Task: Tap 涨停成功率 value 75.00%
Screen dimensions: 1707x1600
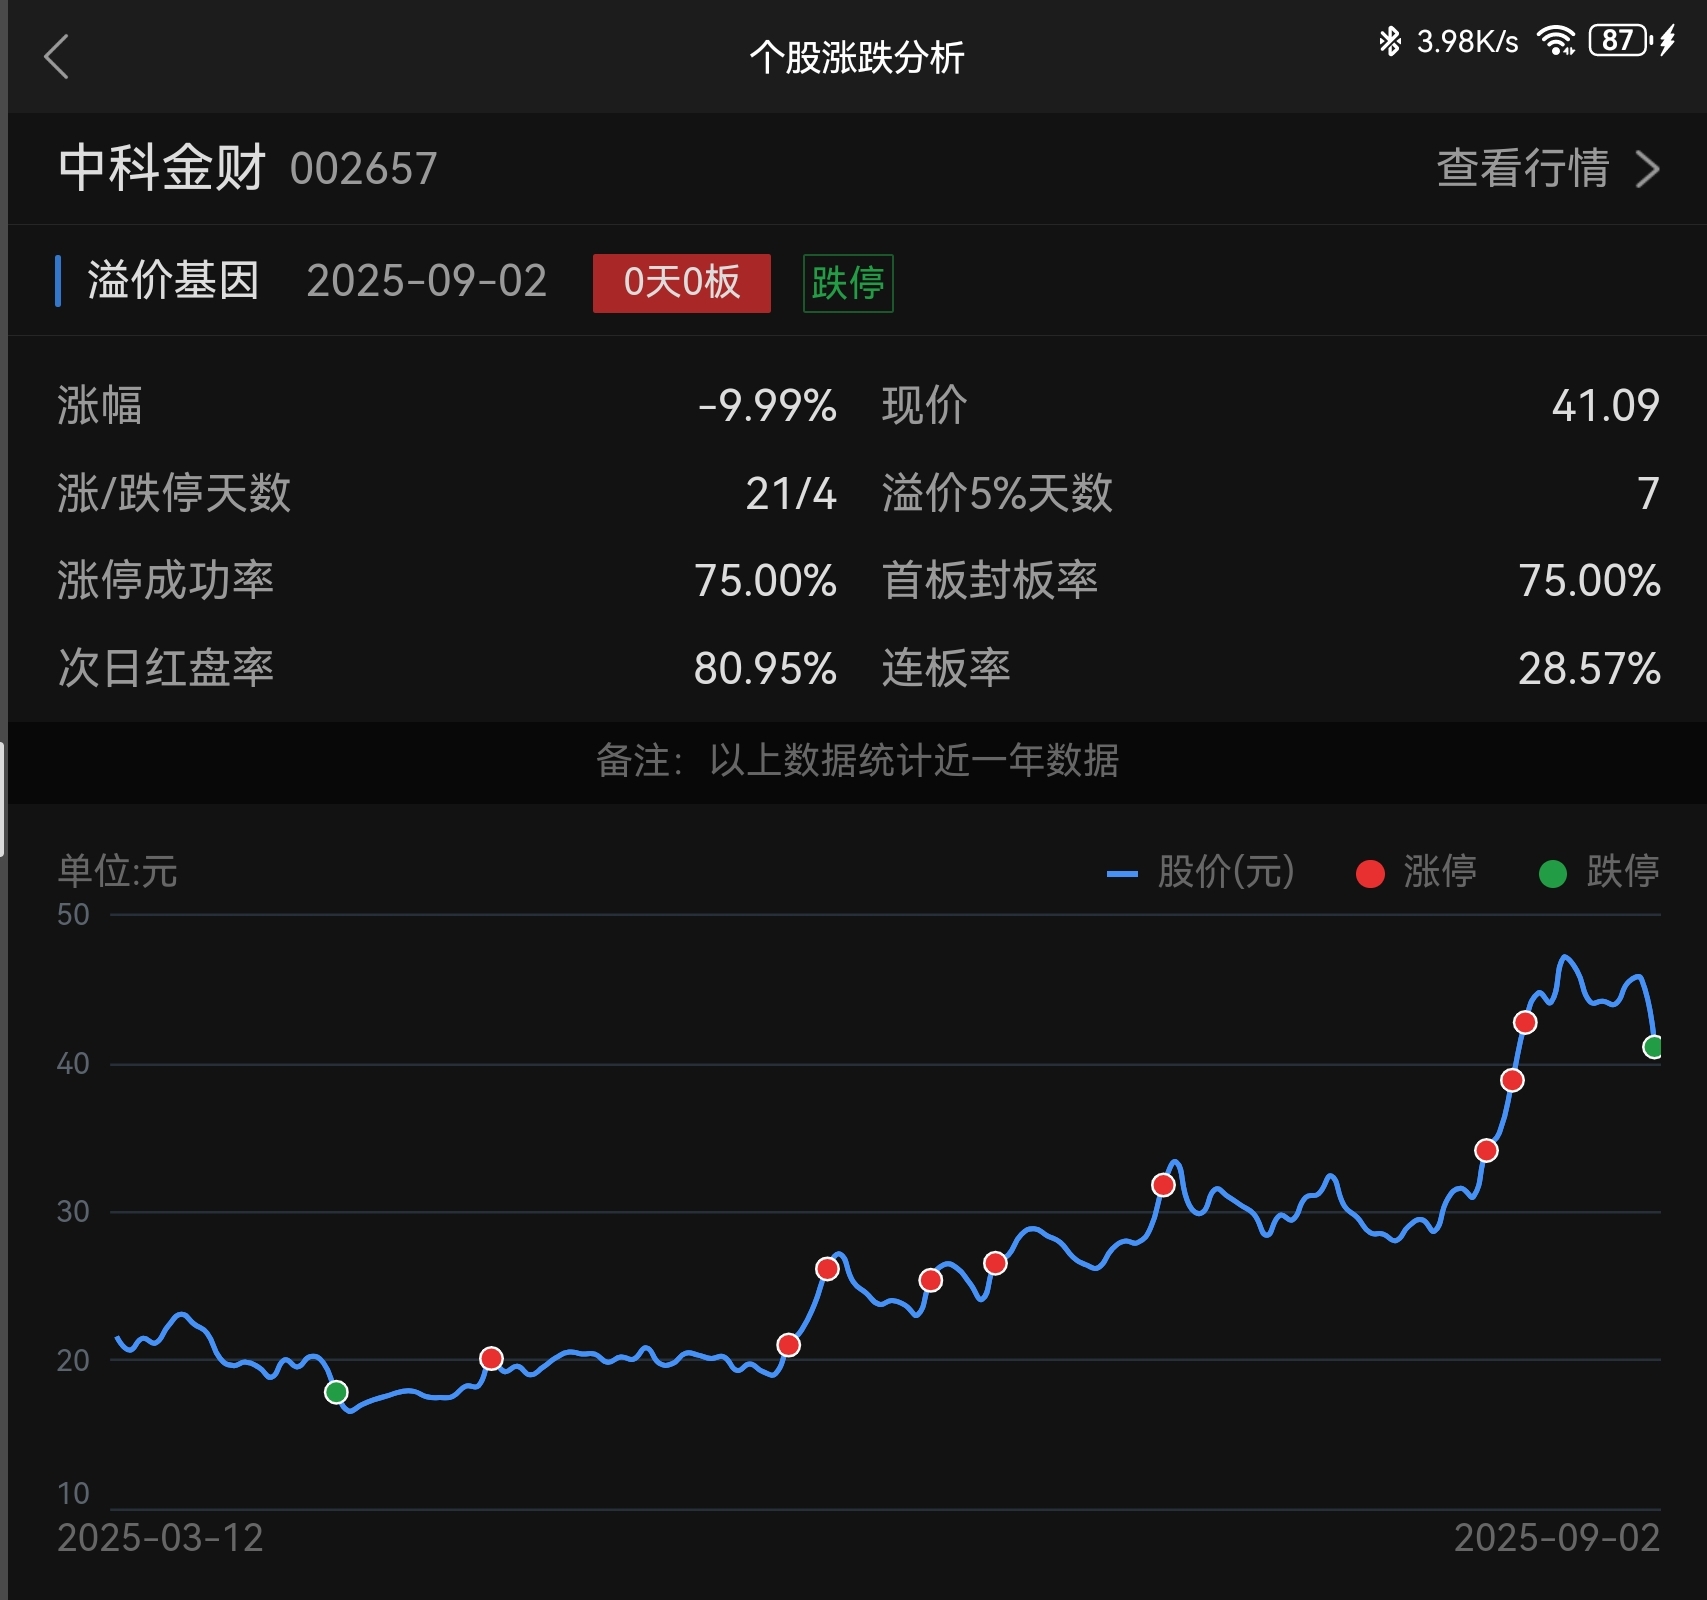Action: point(765,581)
